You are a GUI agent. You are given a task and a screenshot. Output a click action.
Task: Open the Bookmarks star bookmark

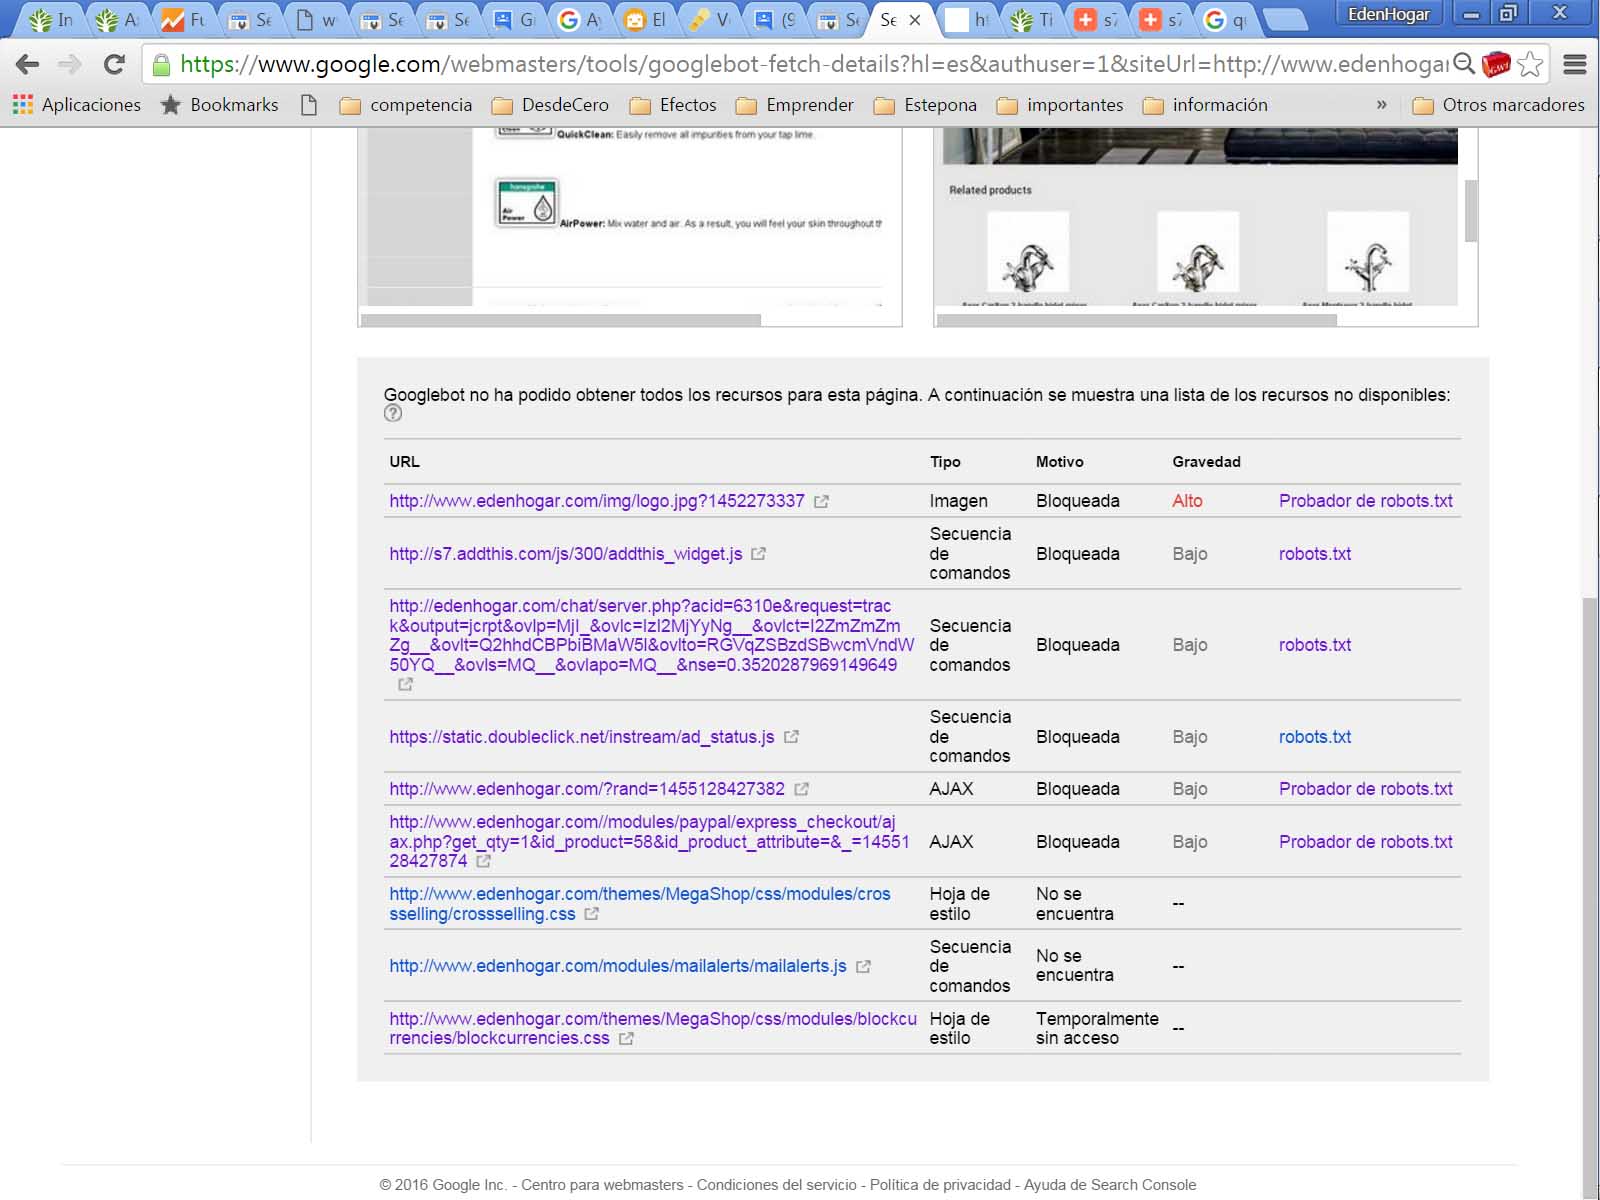tap(220, 105)
